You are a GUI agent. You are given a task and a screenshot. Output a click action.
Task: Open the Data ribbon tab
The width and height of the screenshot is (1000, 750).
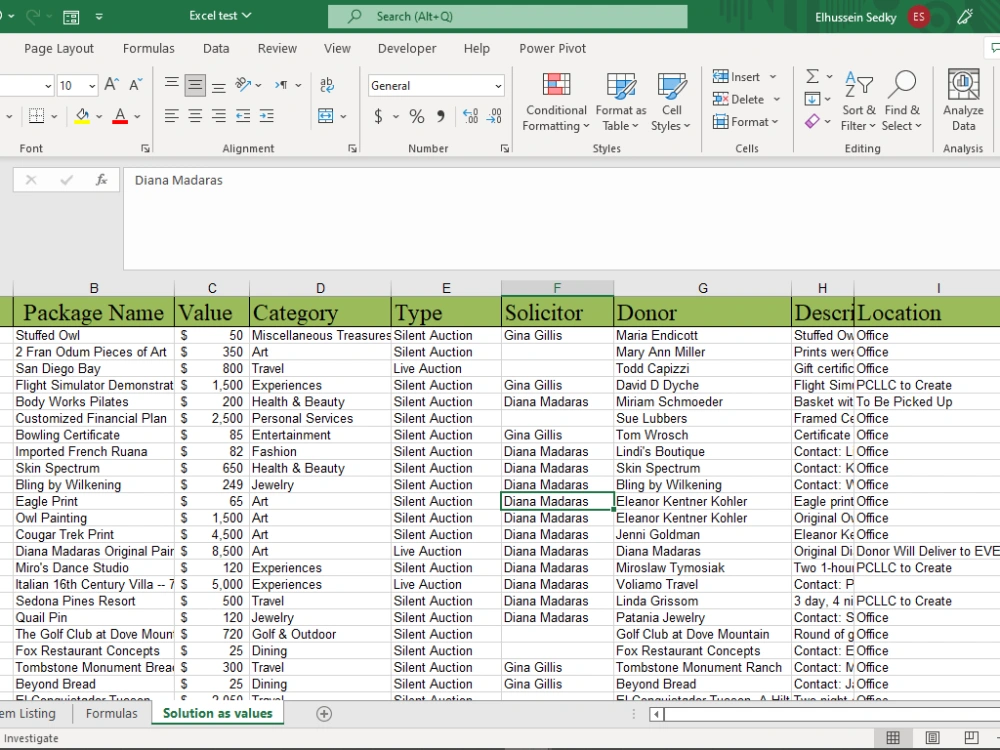216,48
